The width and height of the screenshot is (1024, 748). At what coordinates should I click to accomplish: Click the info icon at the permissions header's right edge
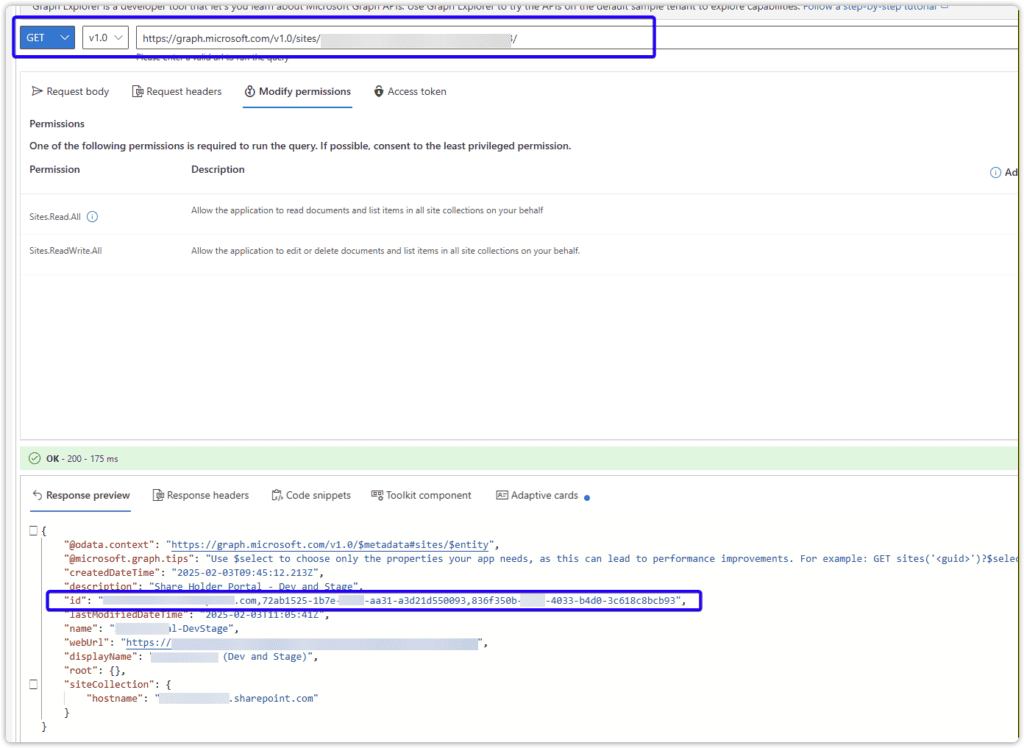coord(995,173)
